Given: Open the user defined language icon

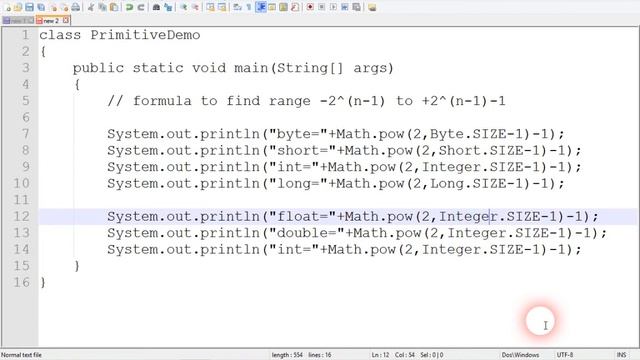Looking at the screenshot, I should [x=272, y=7].
